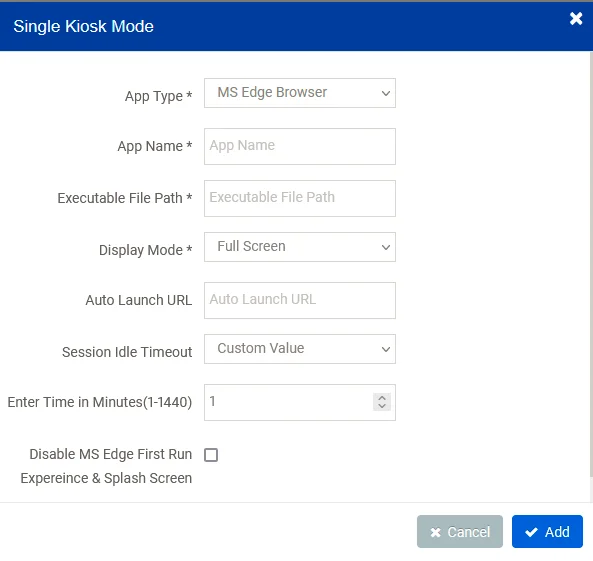Click the Executable File Path field
Image resolution: width=593 pixels, height=561 pixels.
pos(300,198)
